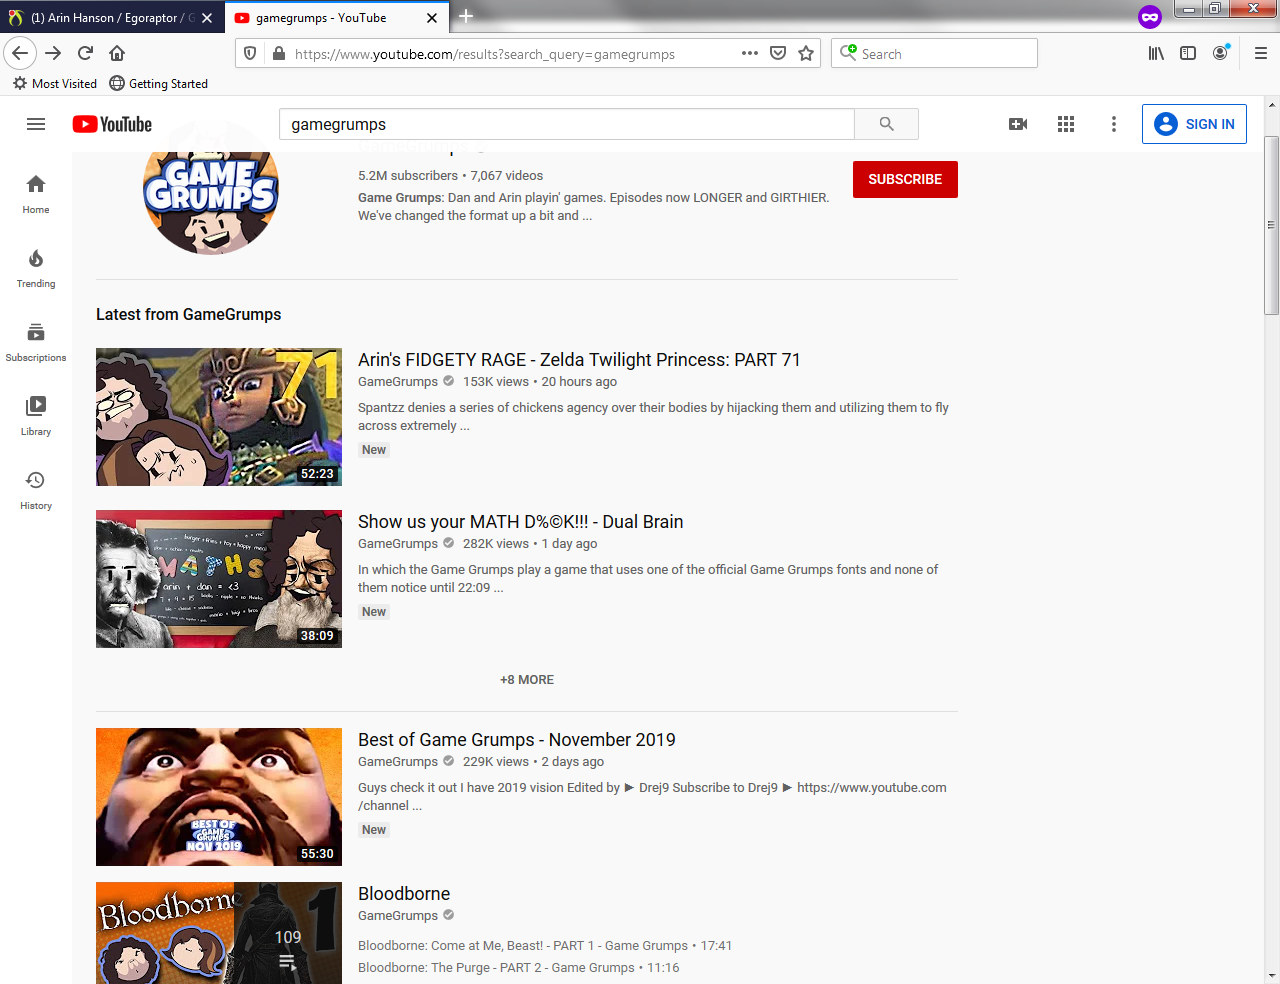Go forward with the browser forward arrow

tap(53, 53)
